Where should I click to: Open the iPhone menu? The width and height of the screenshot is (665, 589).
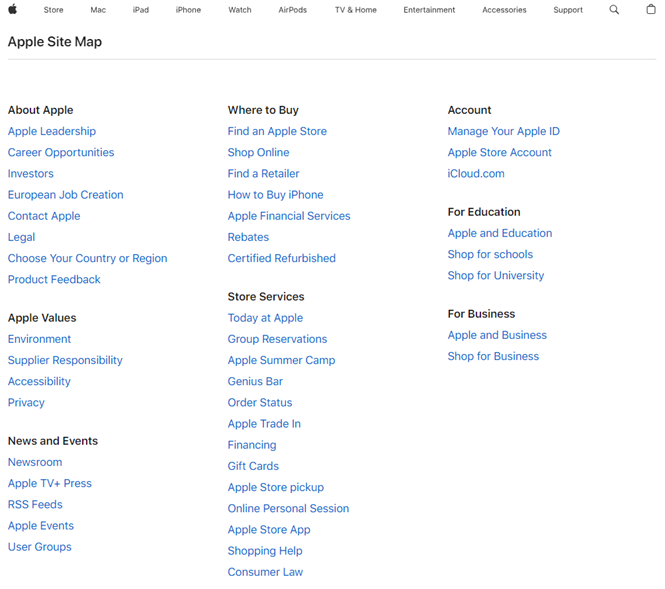[188, 10]
